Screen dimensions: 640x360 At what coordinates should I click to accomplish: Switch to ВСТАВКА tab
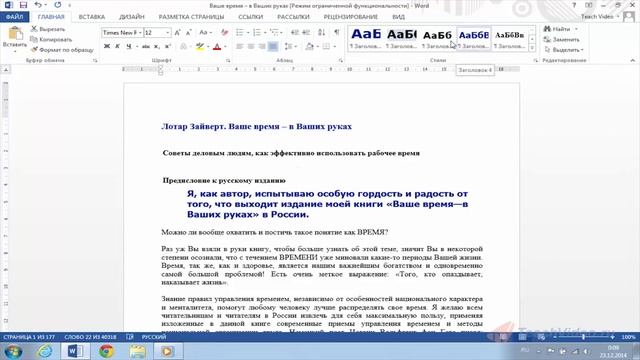click(92, 17)
